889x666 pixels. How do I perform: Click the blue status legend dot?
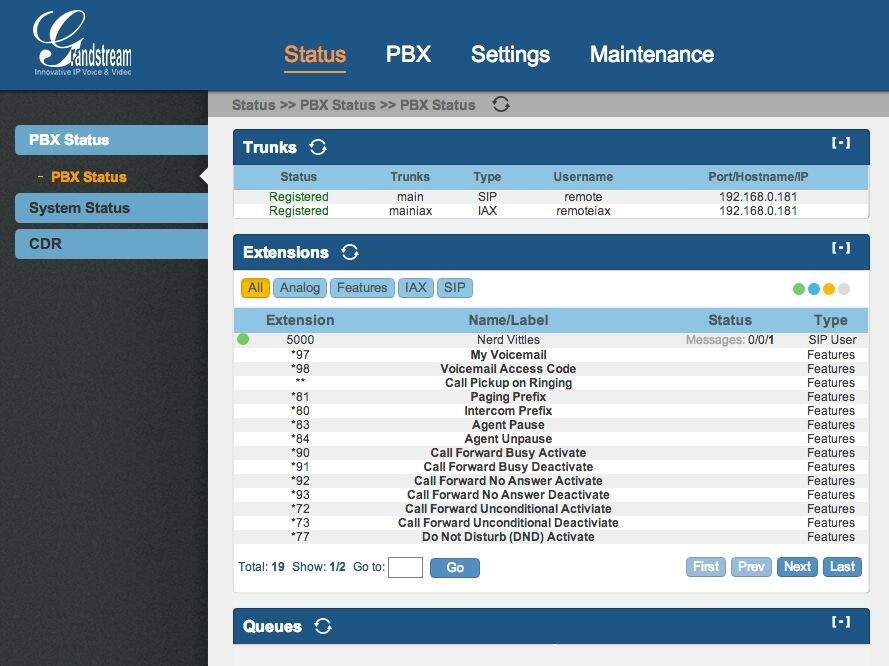tap(814, 289)
